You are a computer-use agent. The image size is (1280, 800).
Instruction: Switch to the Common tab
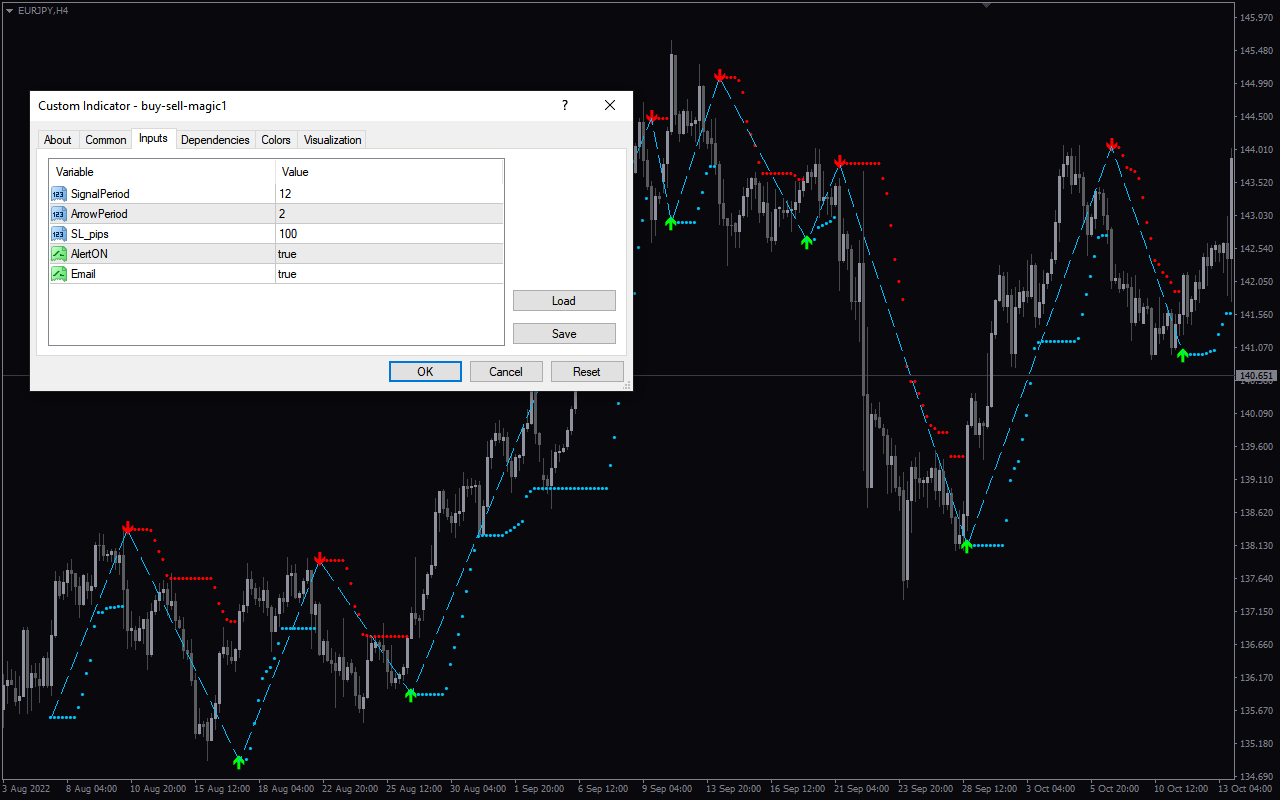pyautogui.click(x=105, y=140)
